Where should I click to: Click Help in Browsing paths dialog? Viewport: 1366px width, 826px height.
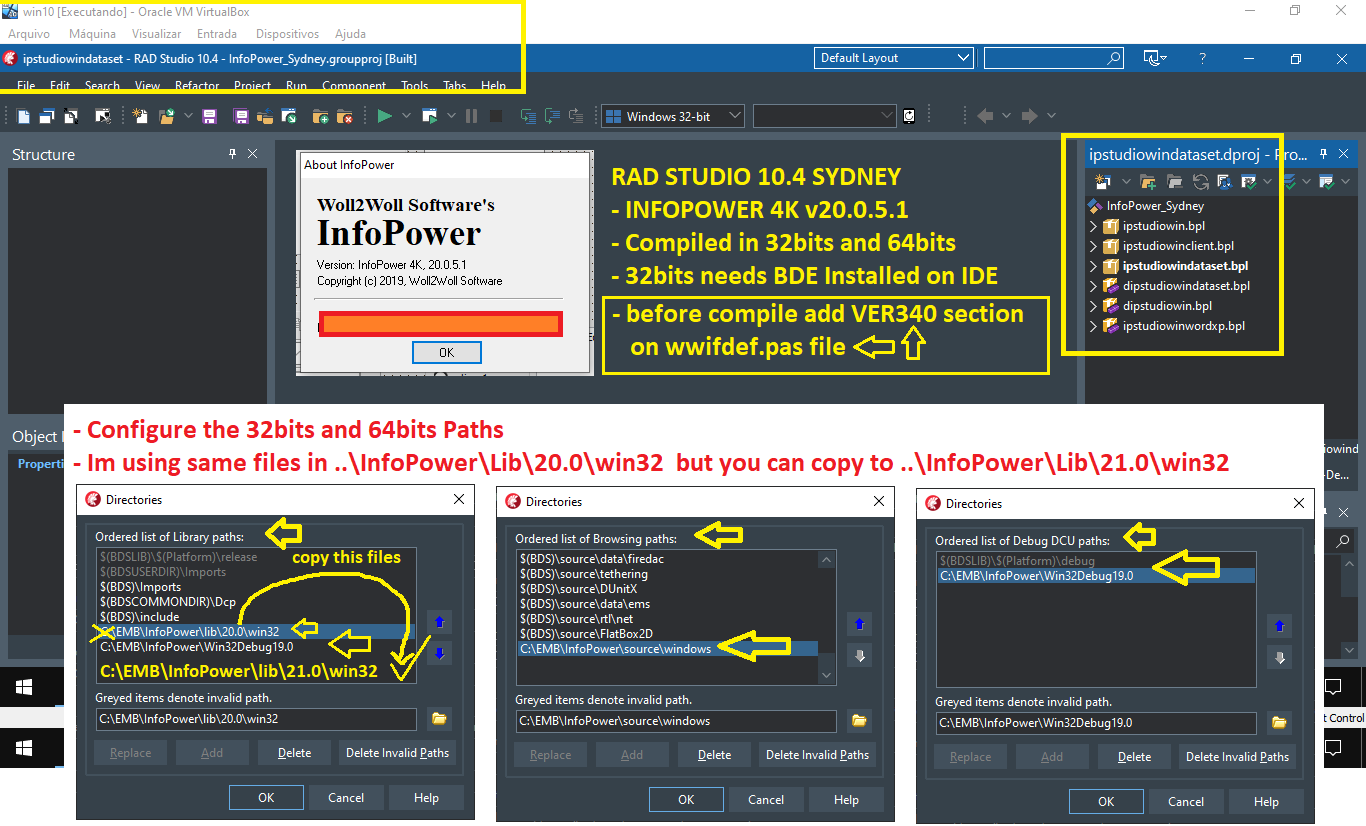[846, 799]
